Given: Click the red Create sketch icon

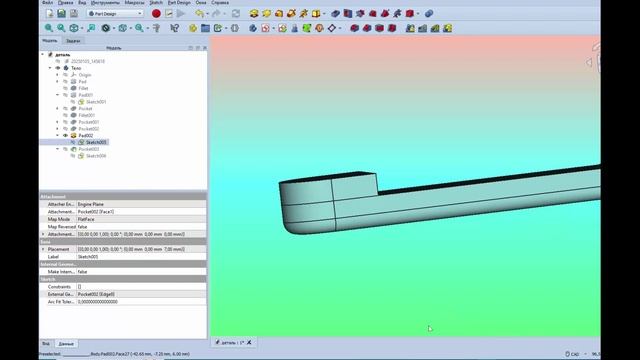Looking at the screenshot, I should click(266, 28).
